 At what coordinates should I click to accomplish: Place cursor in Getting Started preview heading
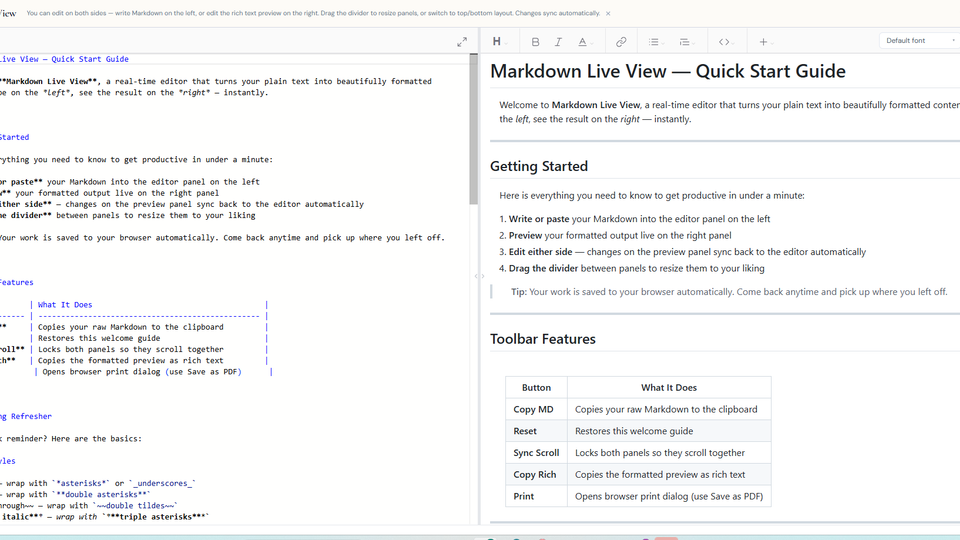[x=539, y=167]
